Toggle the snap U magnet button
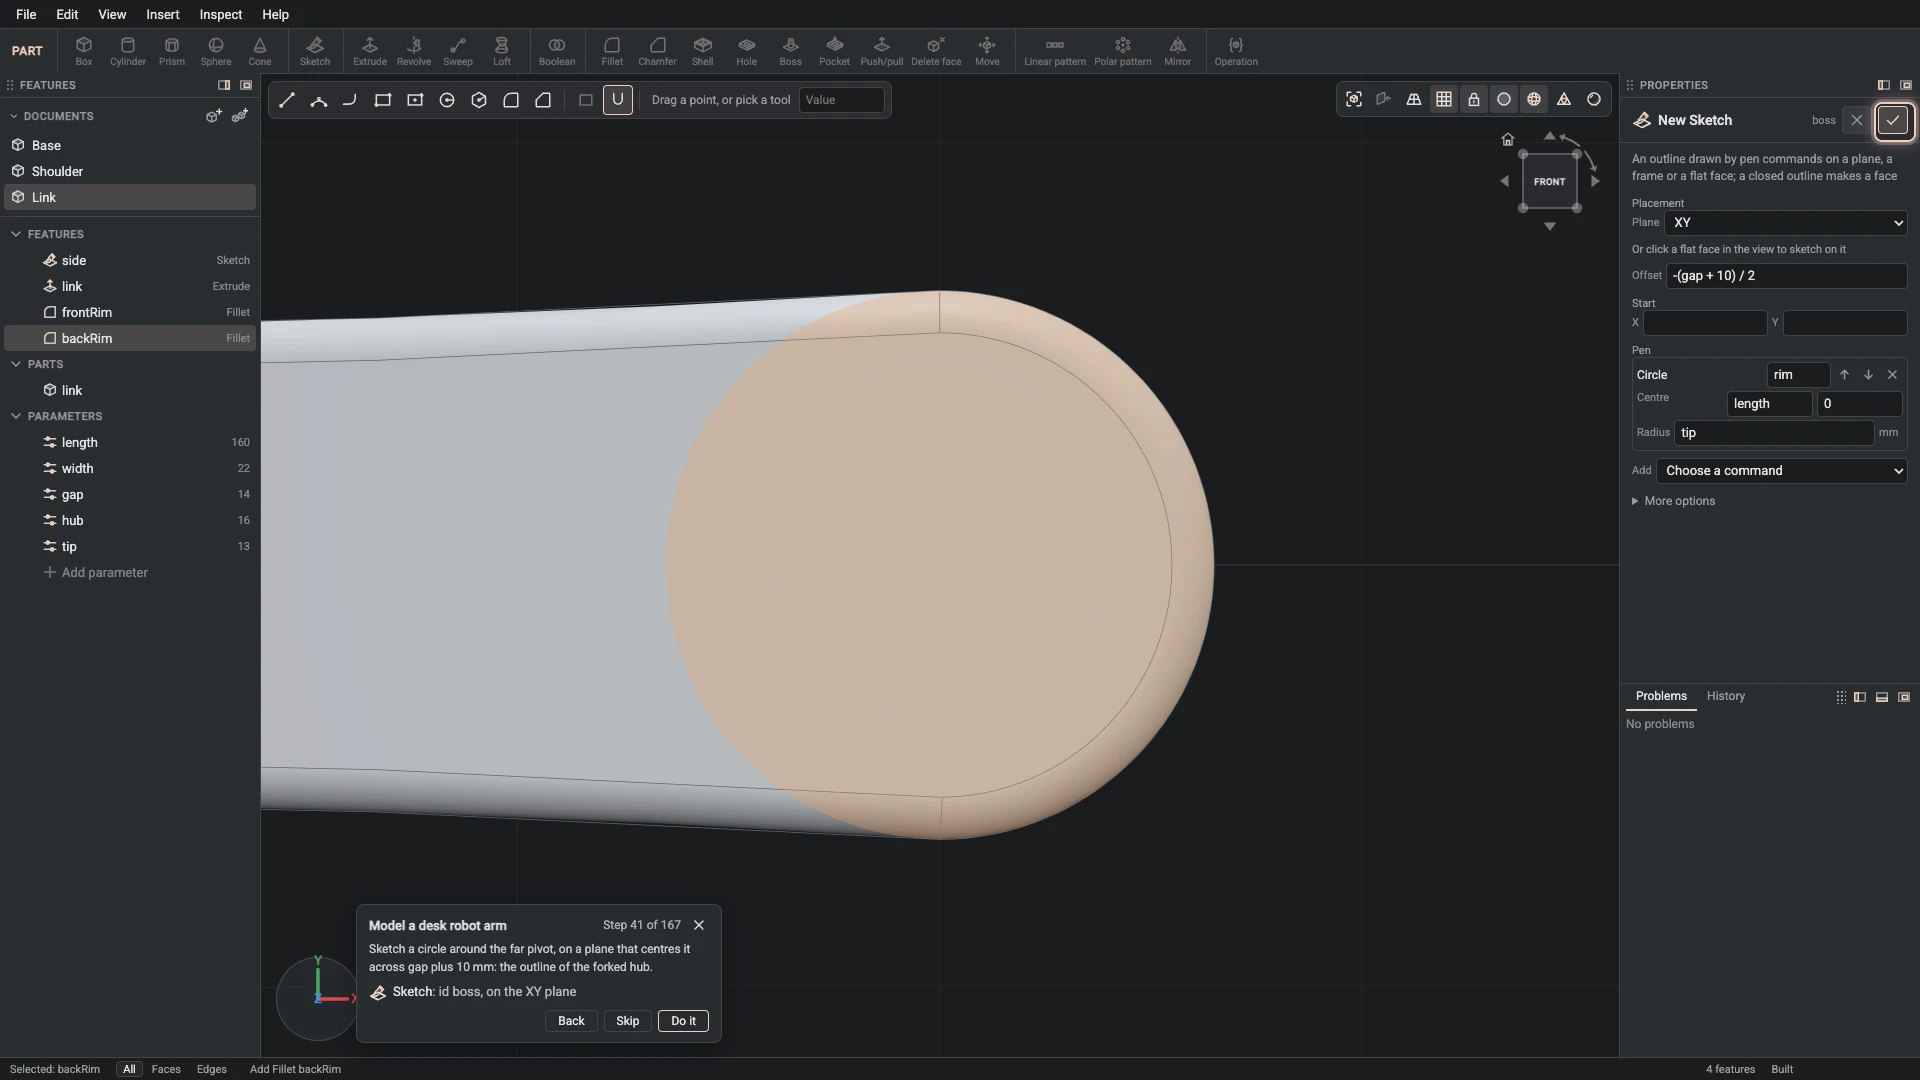This screenshot has width=1920, height=1080. click(x=618, y=100)
